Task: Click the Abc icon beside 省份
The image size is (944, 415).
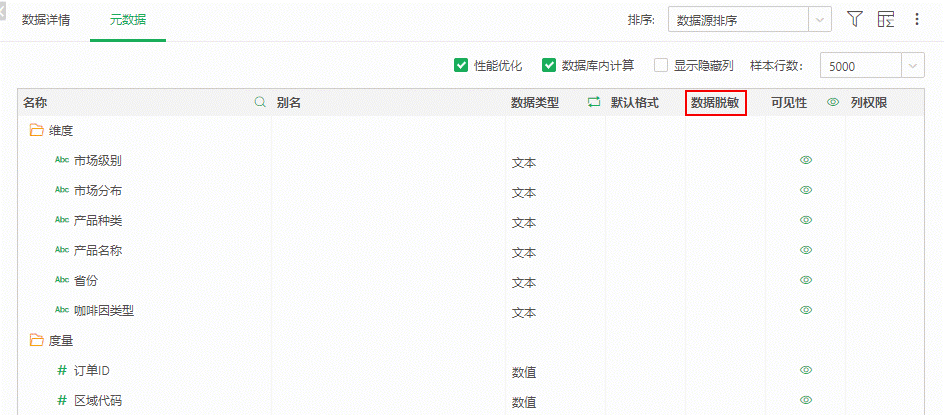Action: (62, 280)
